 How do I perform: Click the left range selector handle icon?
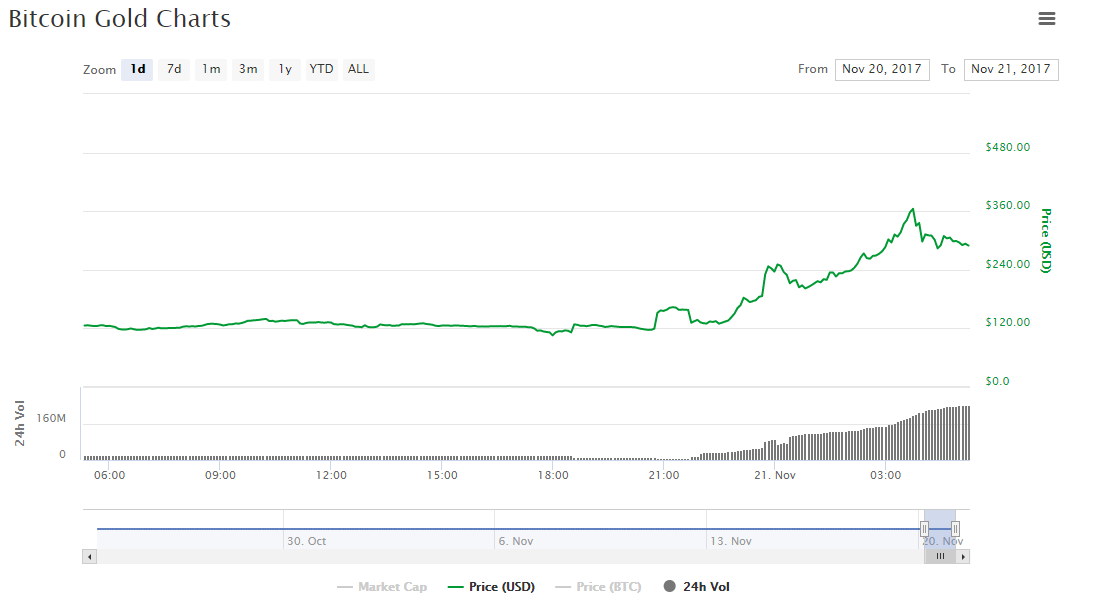(925, 527)
